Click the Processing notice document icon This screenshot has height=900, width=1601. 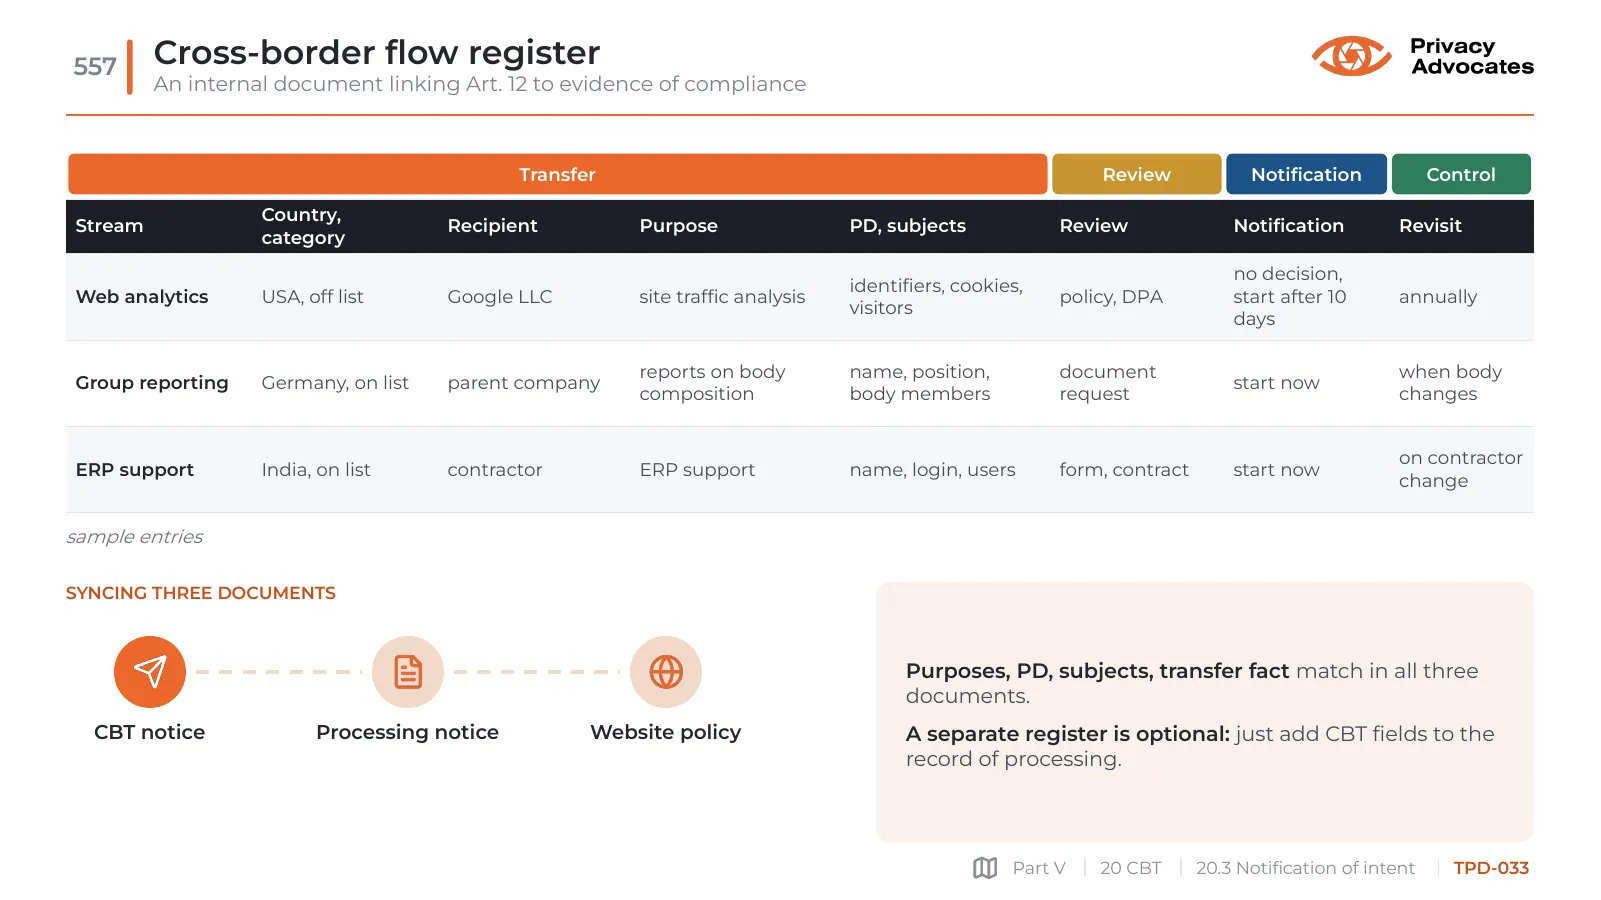click(408, 672)
